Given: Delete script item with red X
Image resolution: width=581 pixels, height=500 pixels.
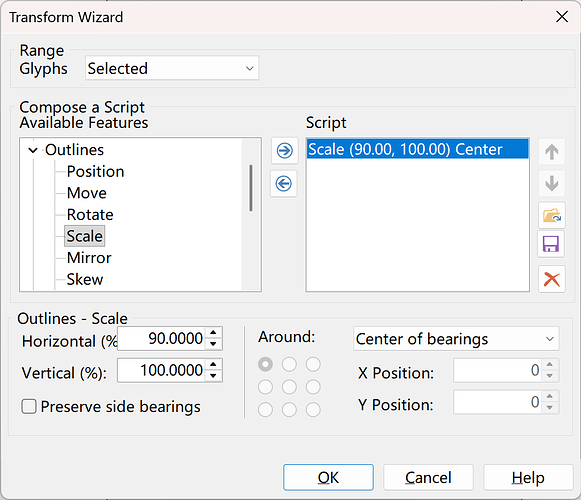Looking at the screenshot, I should [x=551, y=279].
